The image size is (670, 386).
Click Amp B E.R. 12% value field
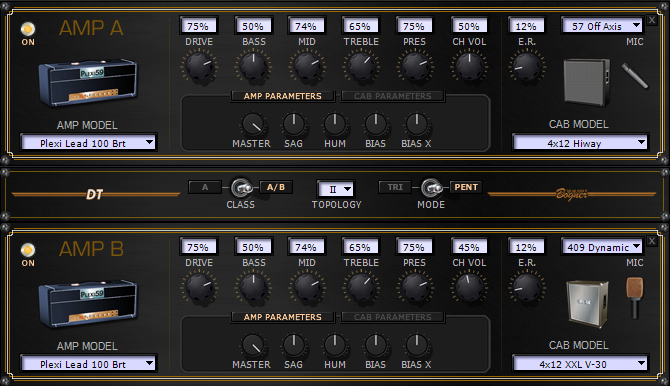[x=526, y=247]
